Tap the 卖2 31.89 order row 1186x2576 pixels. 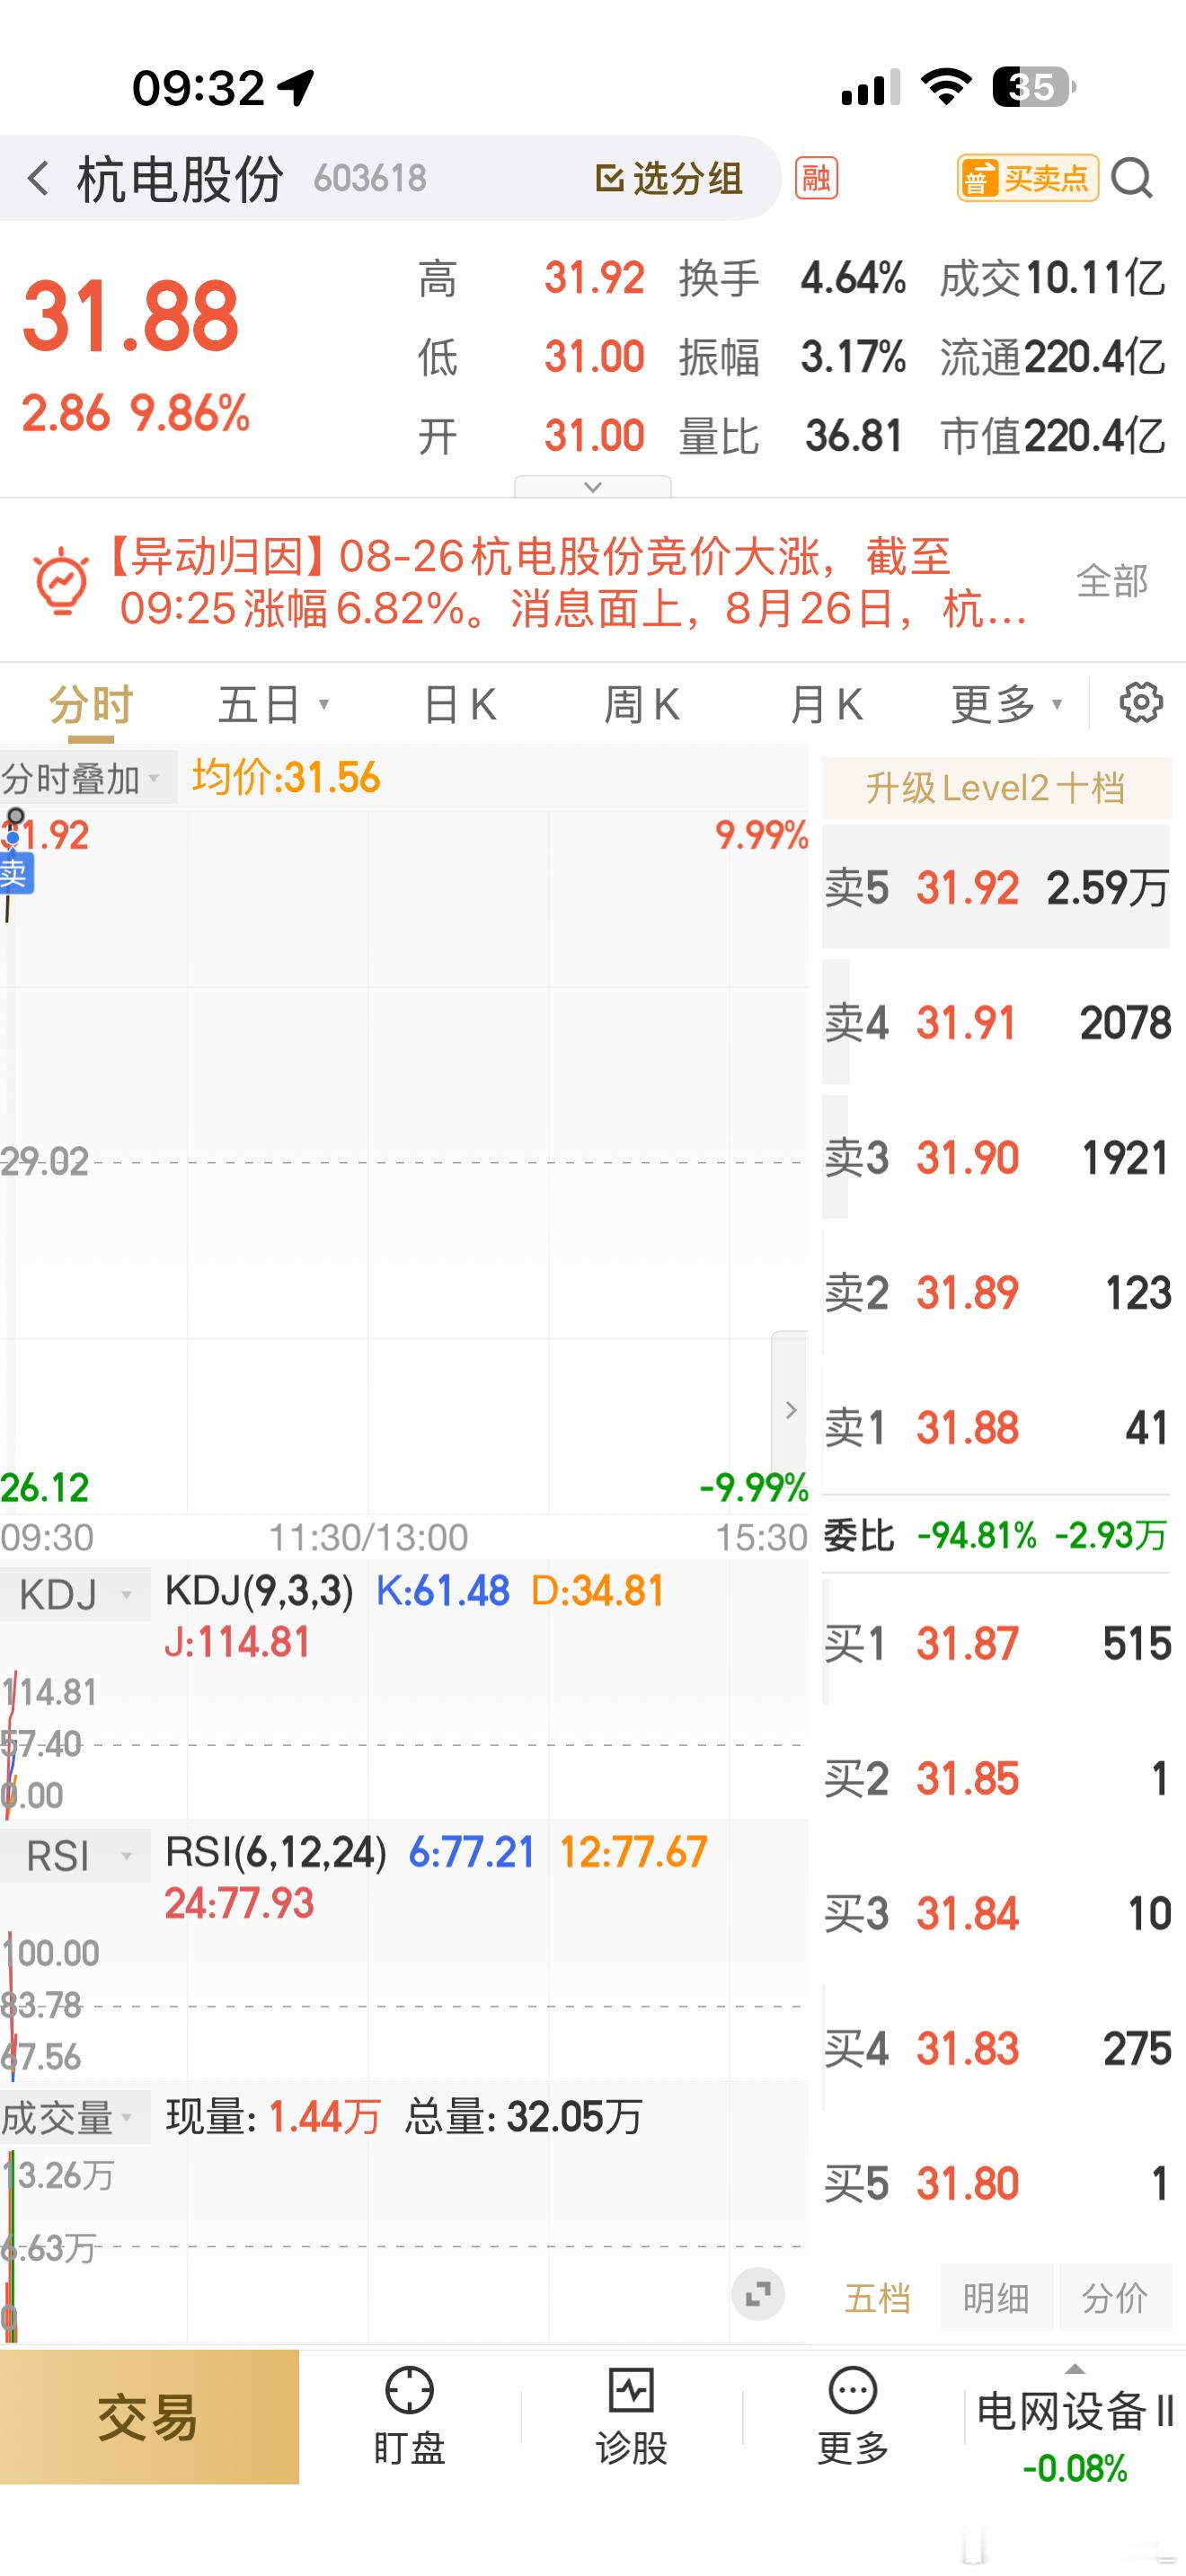click(996, 1292)
